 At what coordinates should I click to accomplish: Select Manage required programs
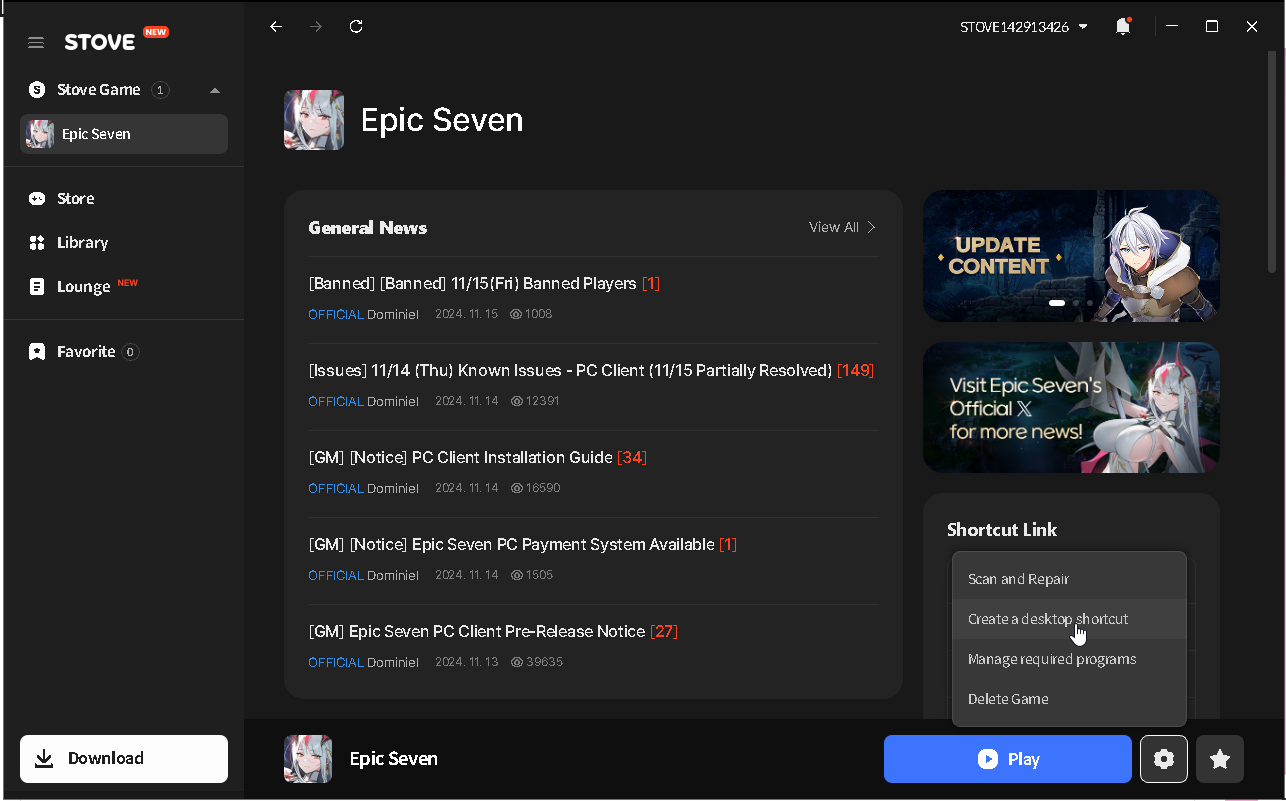[1069, 659]
